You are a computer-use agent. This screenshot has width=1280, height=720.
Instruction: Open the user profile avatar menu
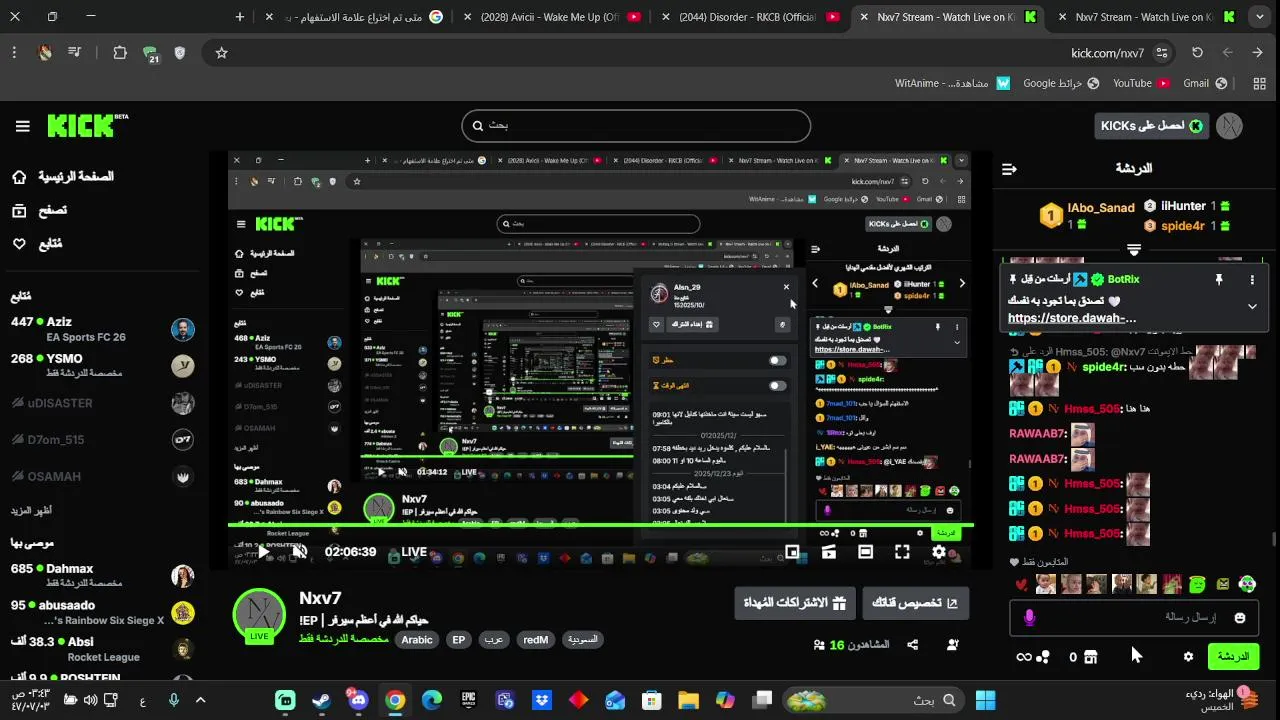[x=1229, y=126]
